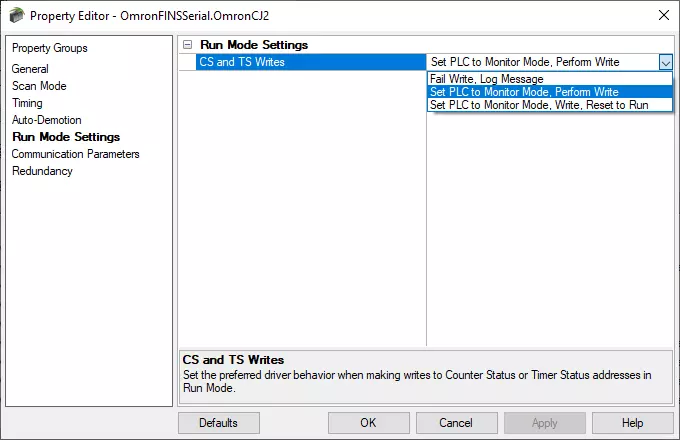680x440 pixels.
Task: Select Run Mode Settings property group
Action: click(x=66, y=137)
